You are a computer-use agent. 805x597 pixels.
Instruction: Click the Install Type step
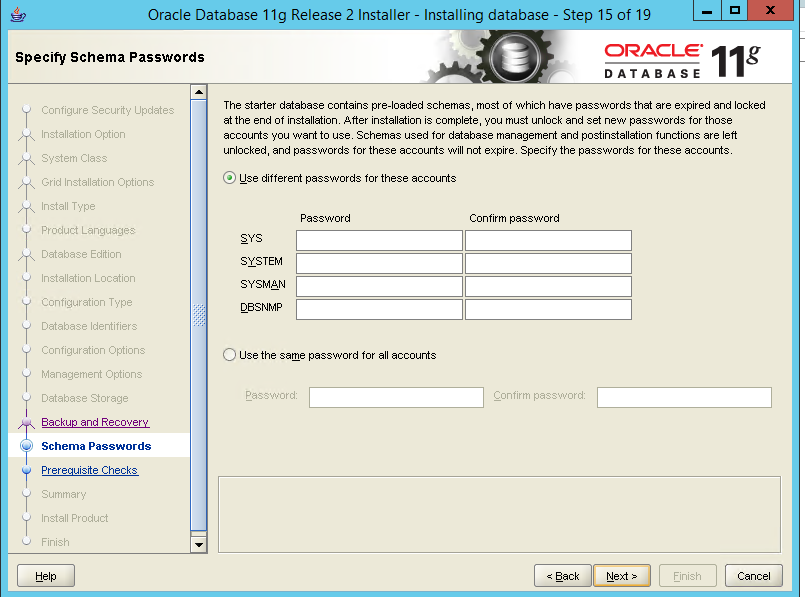pos(68,206)
